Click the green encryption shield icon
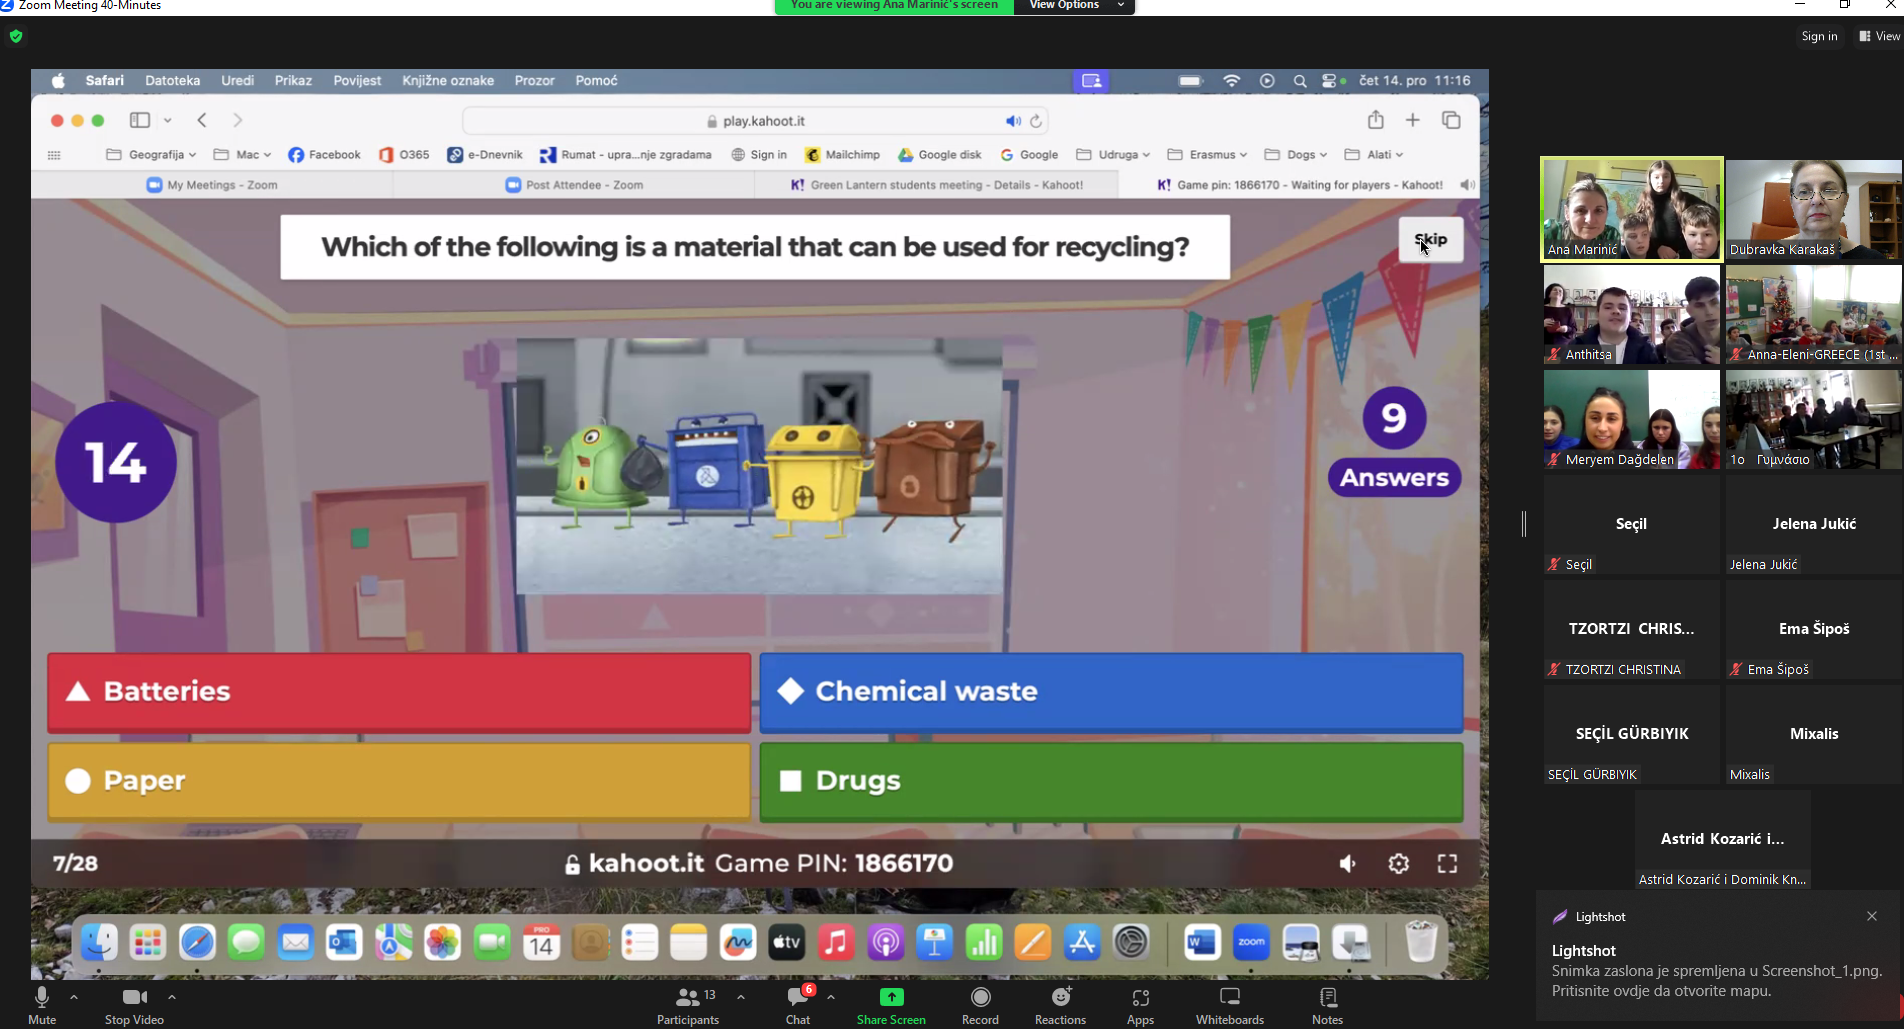1904x1029 pixels. [16, 36]
